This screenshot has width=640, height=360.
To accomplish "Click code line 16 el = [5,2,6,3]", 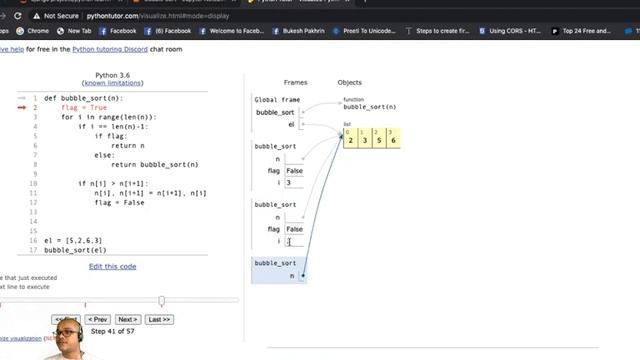I will pos(73,240).
